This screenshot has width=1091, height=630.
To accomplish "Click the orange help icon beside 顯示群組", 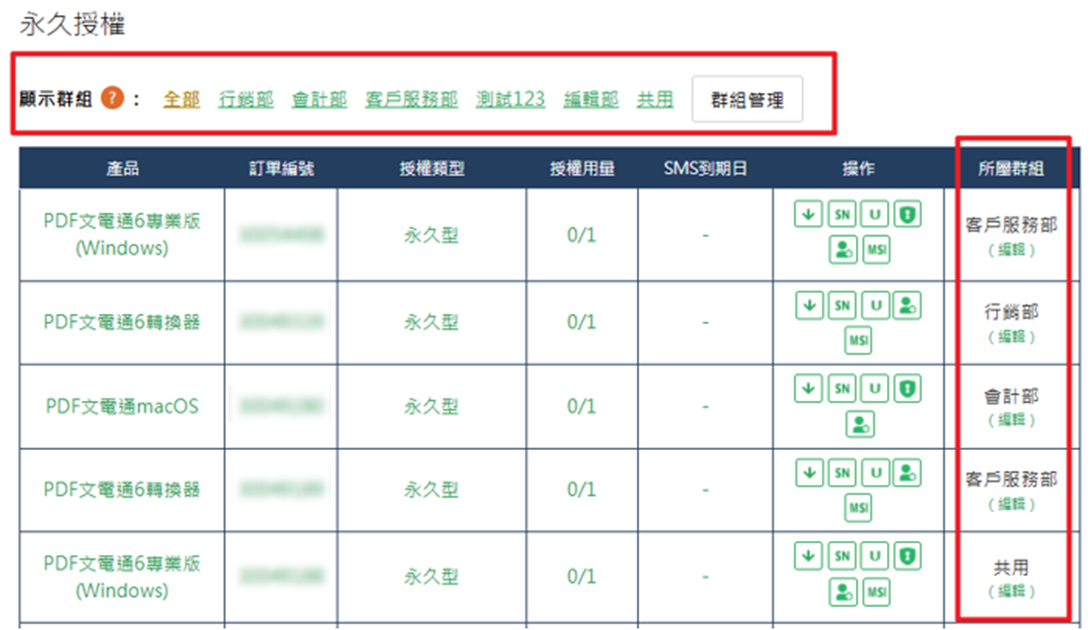I will (x=113, y=98).
